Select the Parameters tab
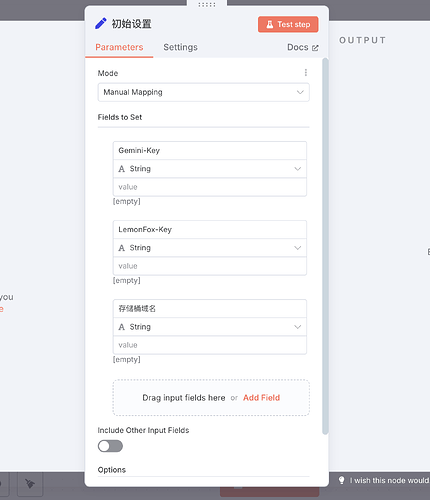The height and width of the screenshot is (500, 430). click(119, 47)
